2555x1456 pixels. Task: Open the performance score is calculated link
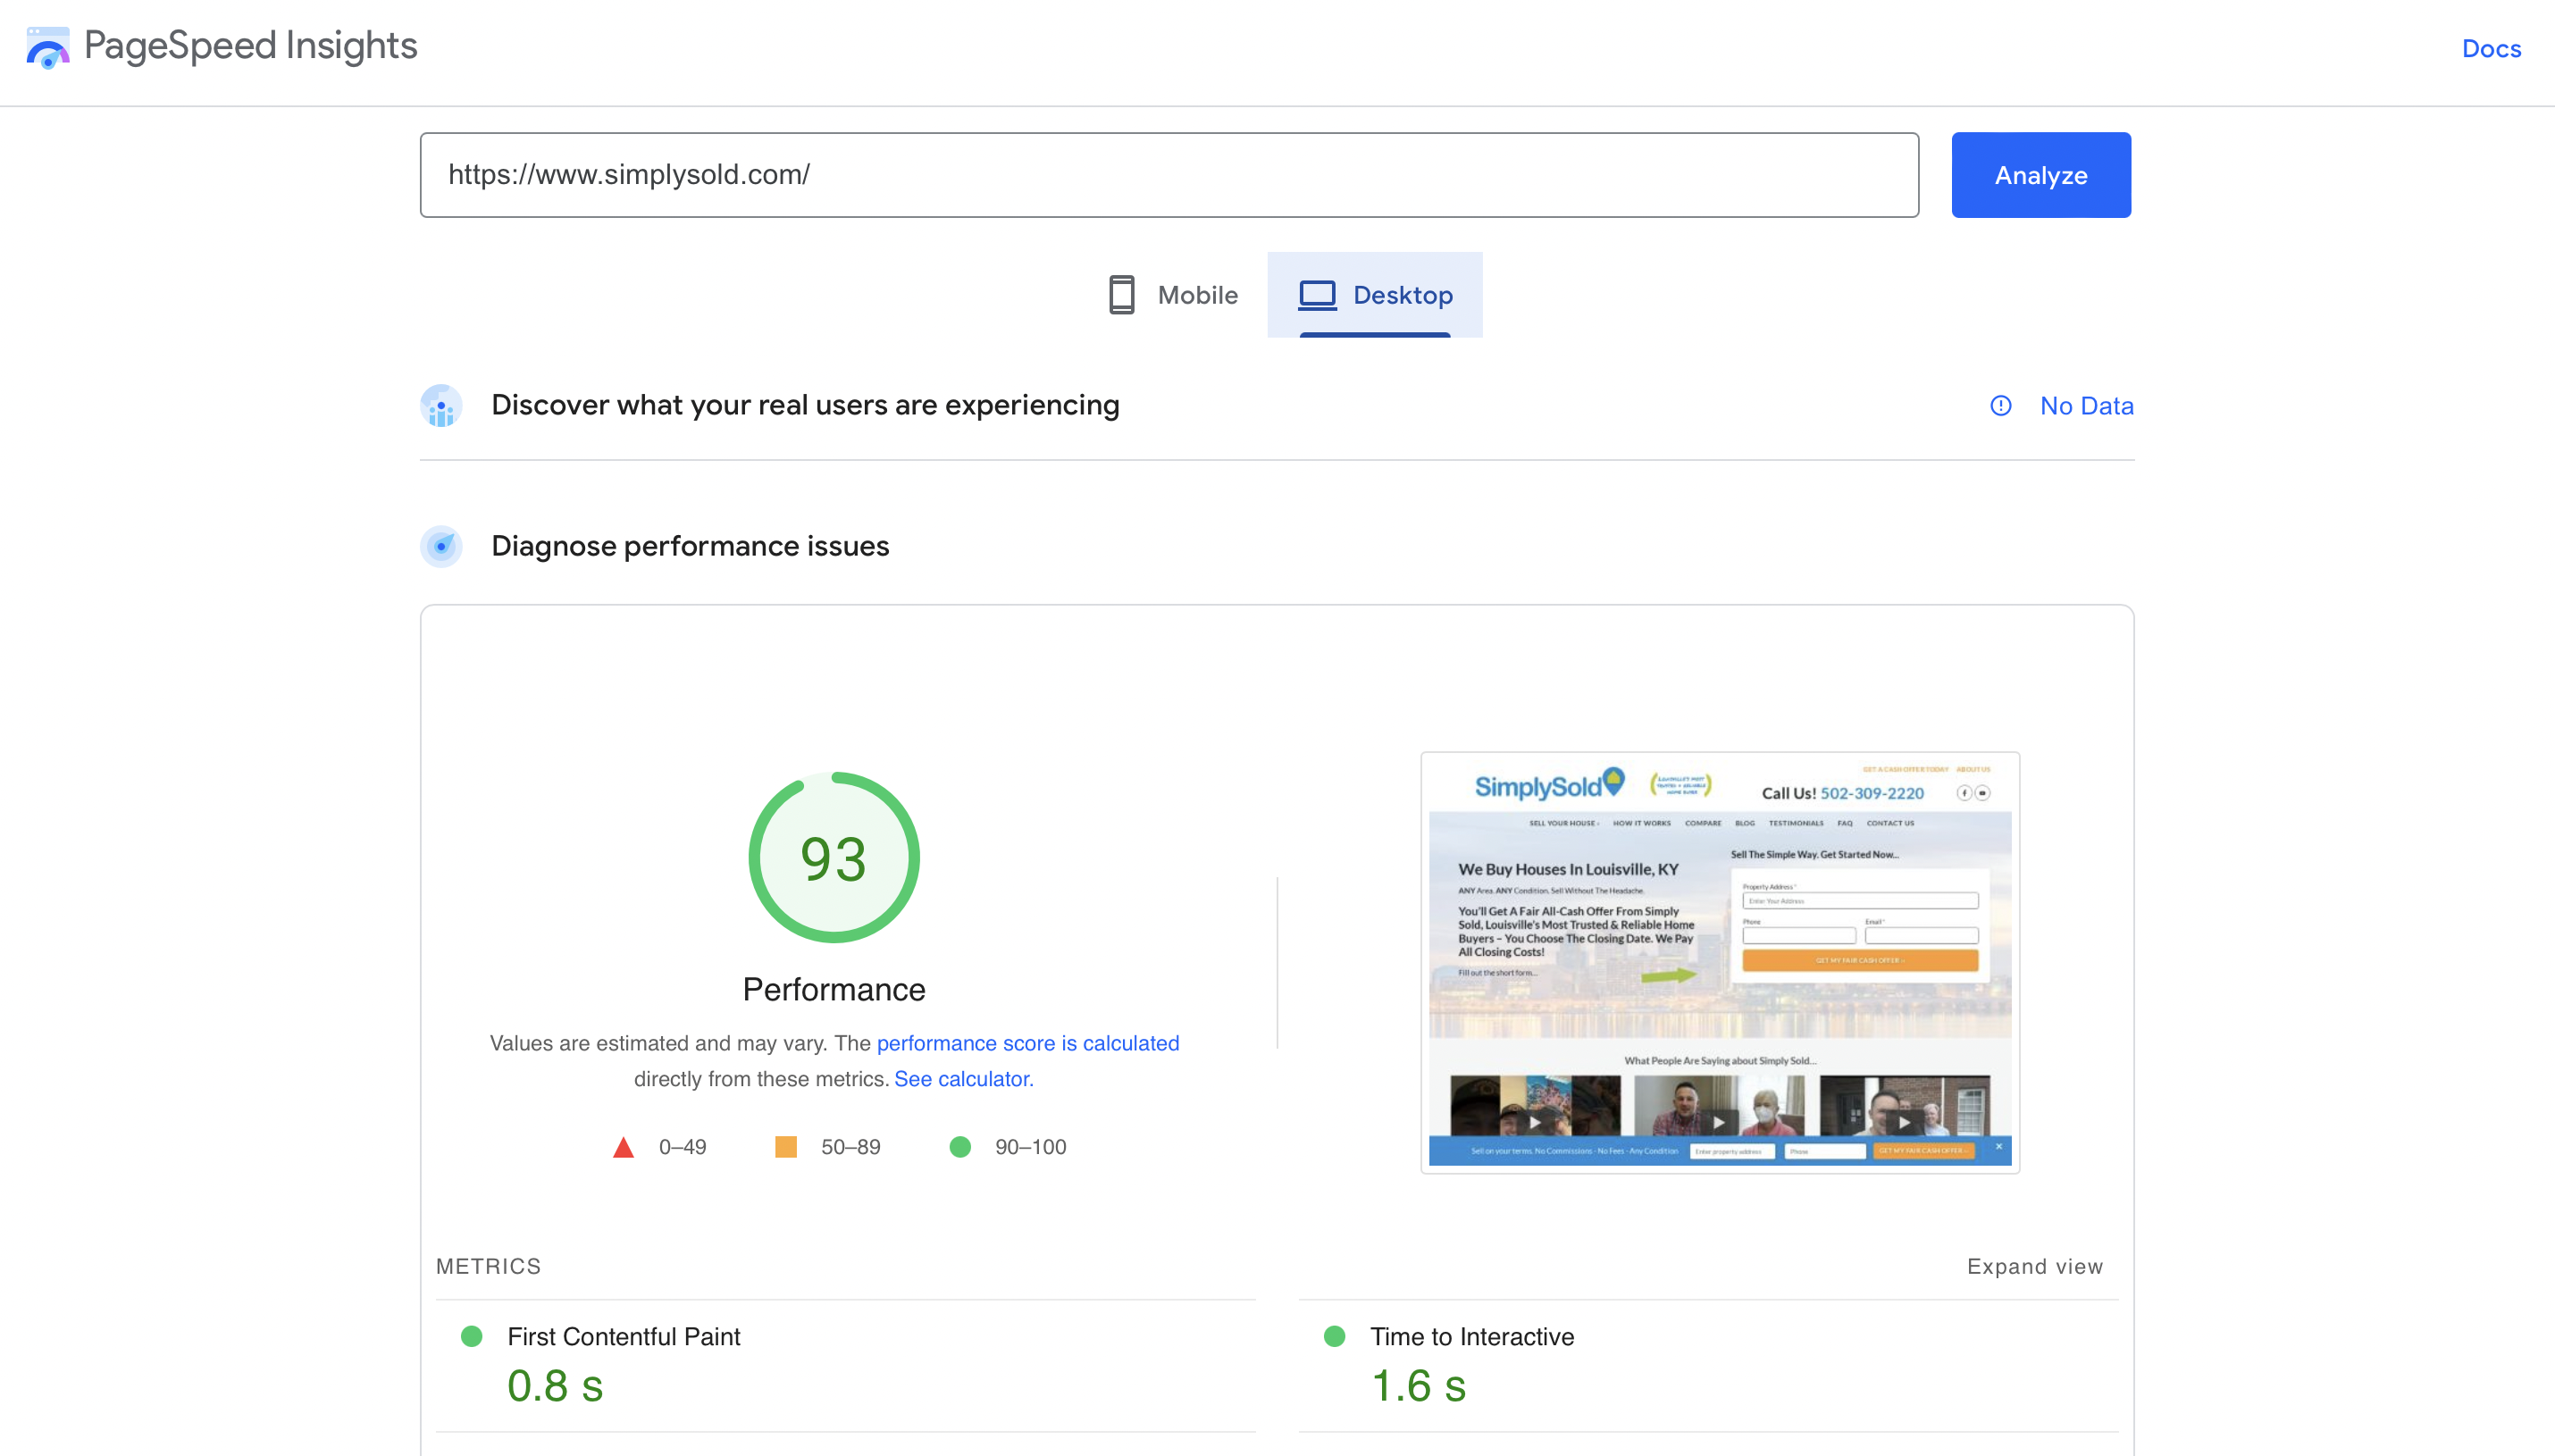point(1027,1043)
